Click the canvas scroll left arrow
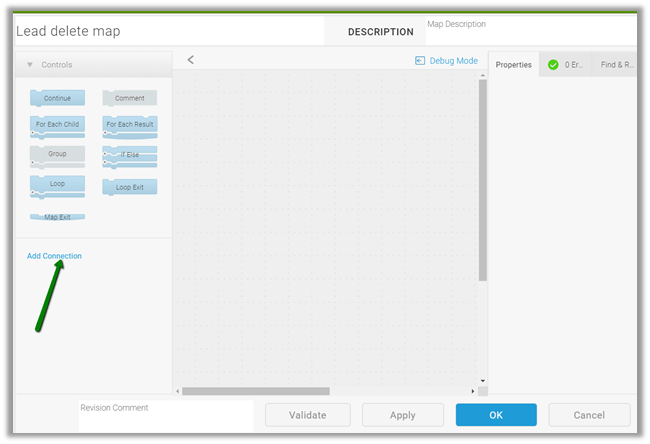The width and height of the screenshot is (650, 444). coord(178,391)
